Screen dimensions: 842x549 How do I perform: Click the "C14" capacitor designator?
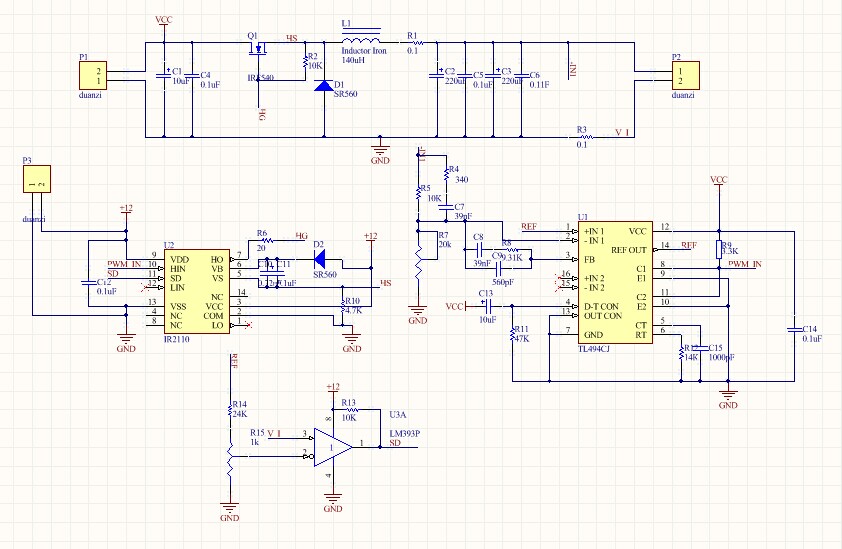pyautogui.click(x=809, y=329)
